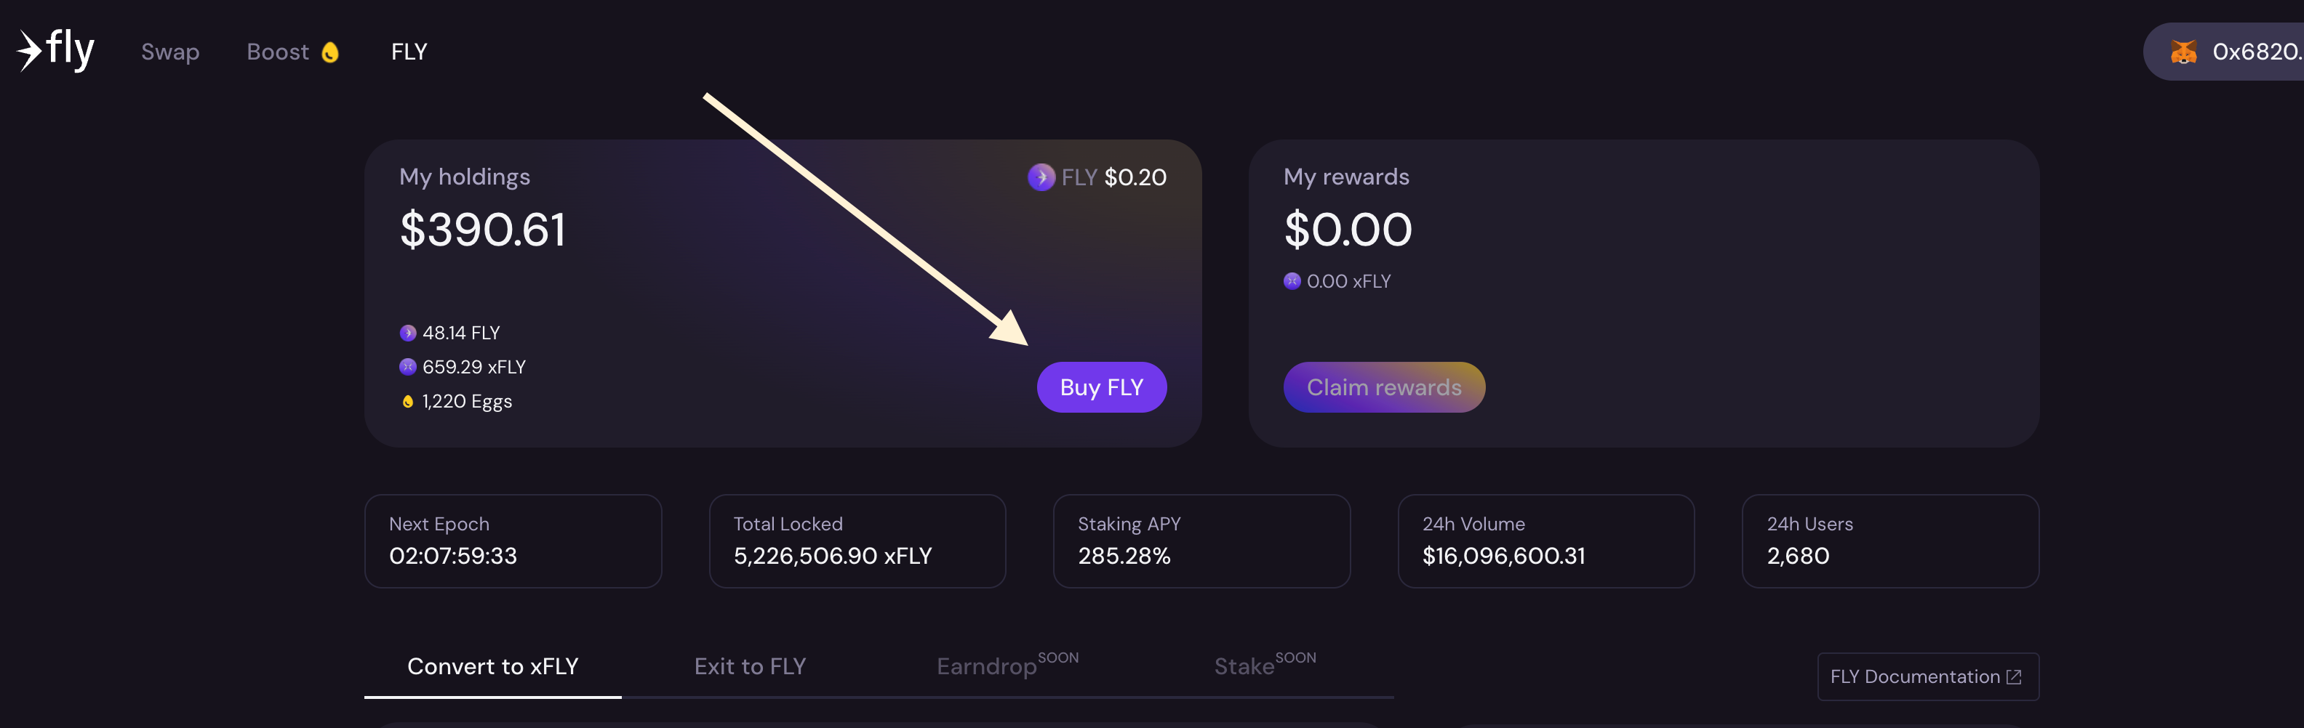The image size is (2304, 728).
Task: Click the Claim rewards button
Action: pyautogui.click(x=1384, y=387)
